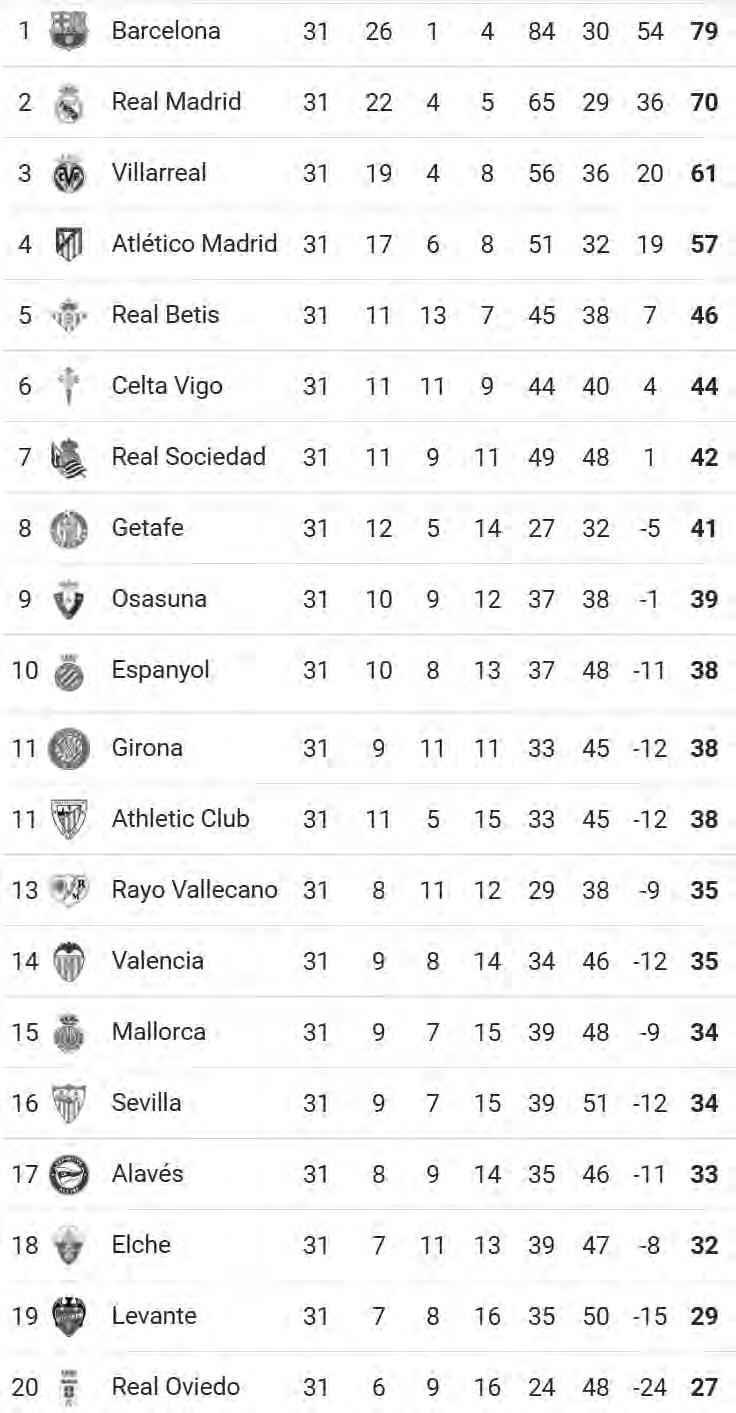
Task: Click Barcelona's 79 points total
Action: point(704,31)
